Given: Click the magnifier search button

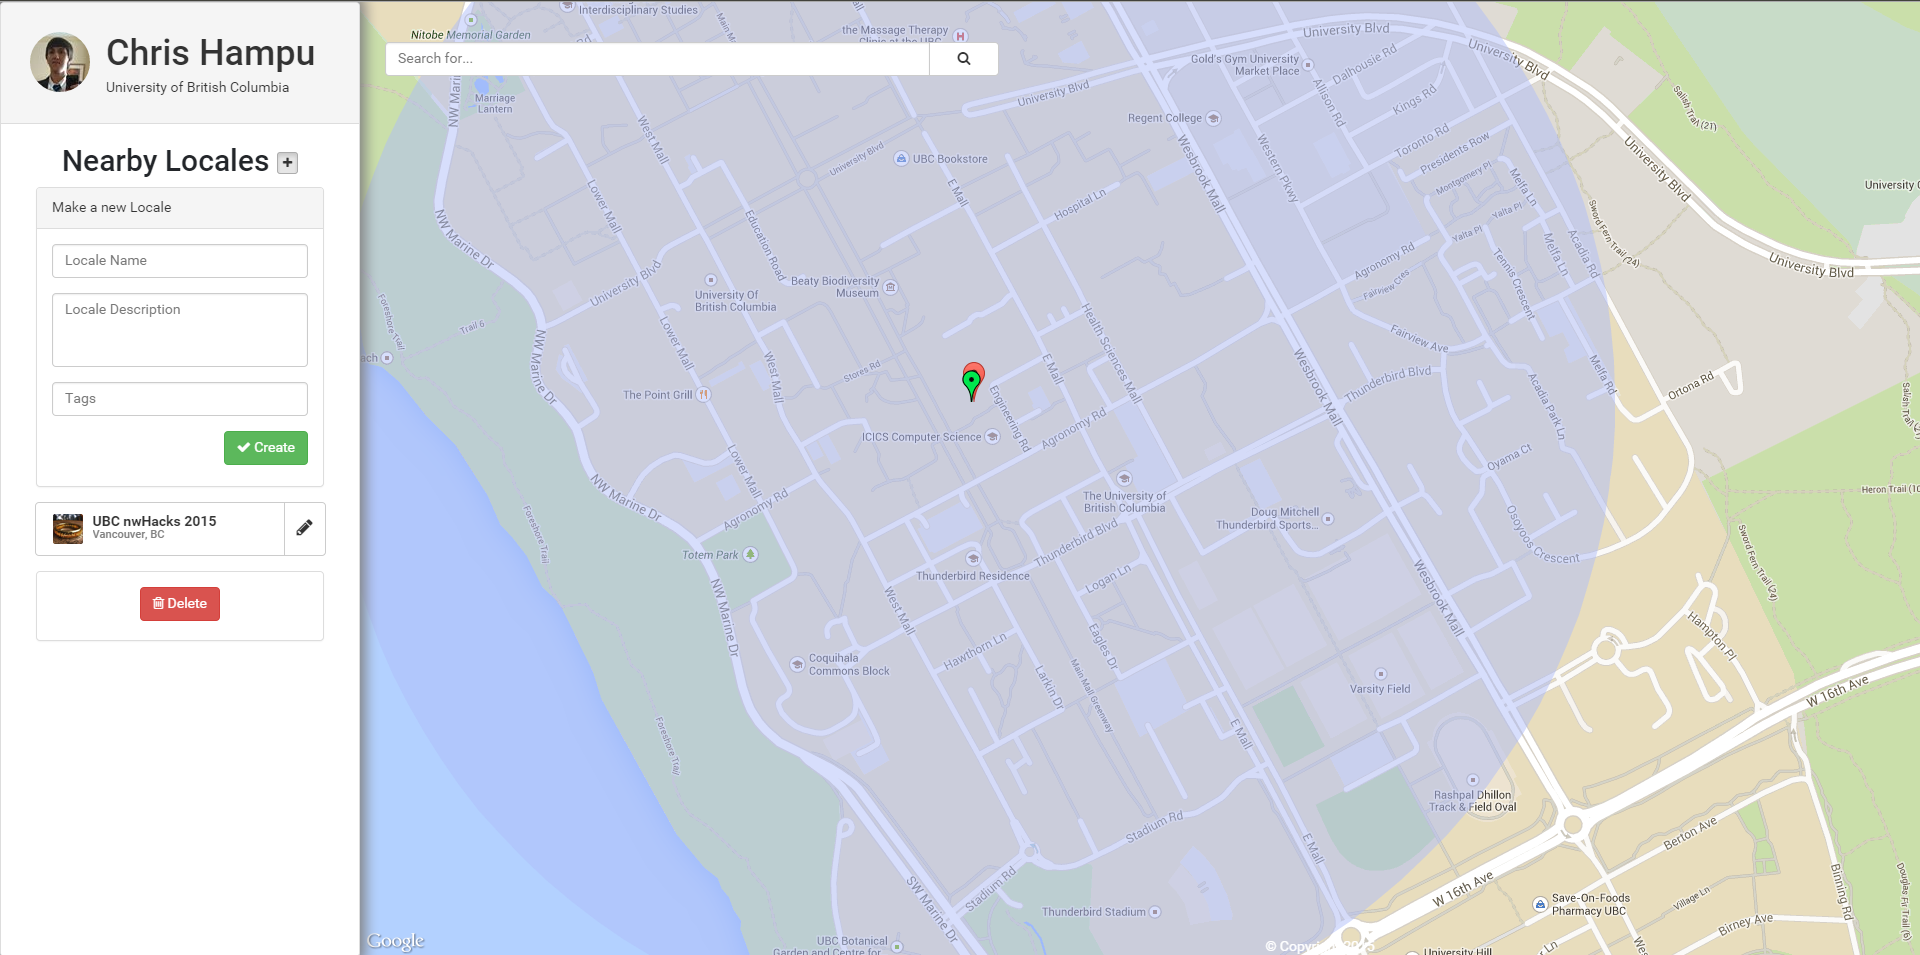Looking at the screenshot, I should 964,59.
